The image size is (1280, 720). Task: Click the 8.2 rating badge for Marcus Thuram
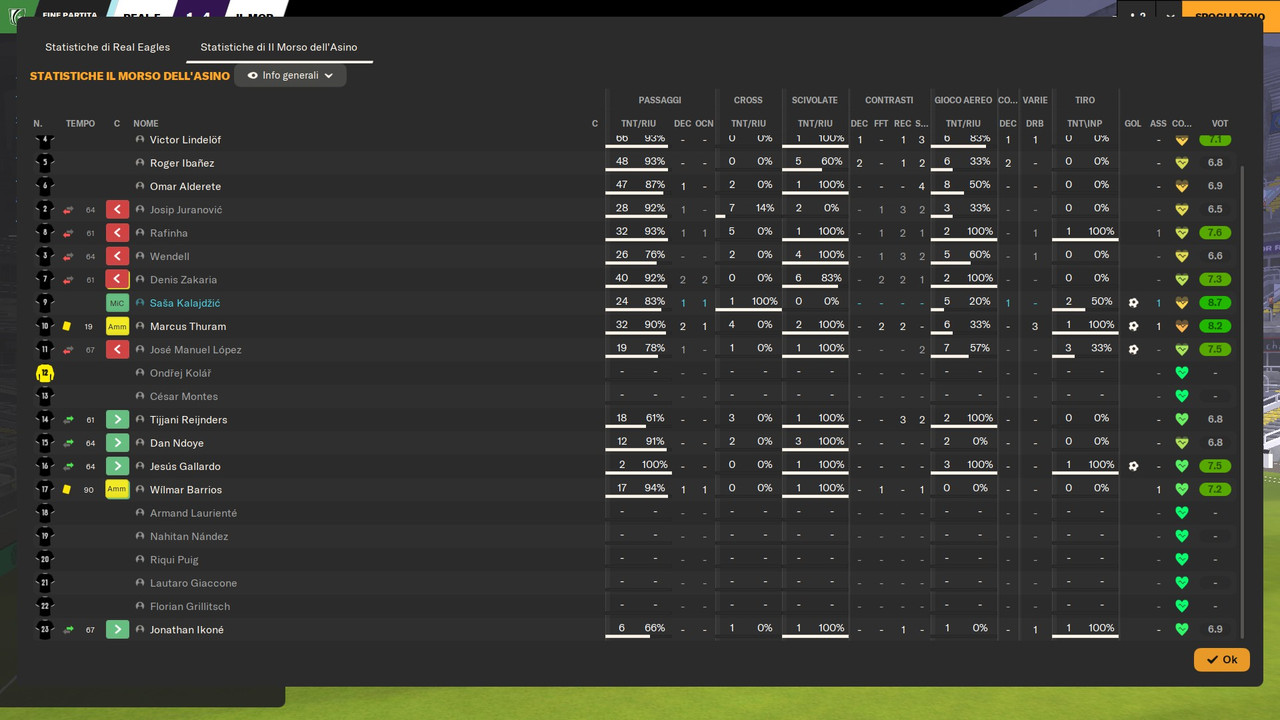(x=1215, y=326)
